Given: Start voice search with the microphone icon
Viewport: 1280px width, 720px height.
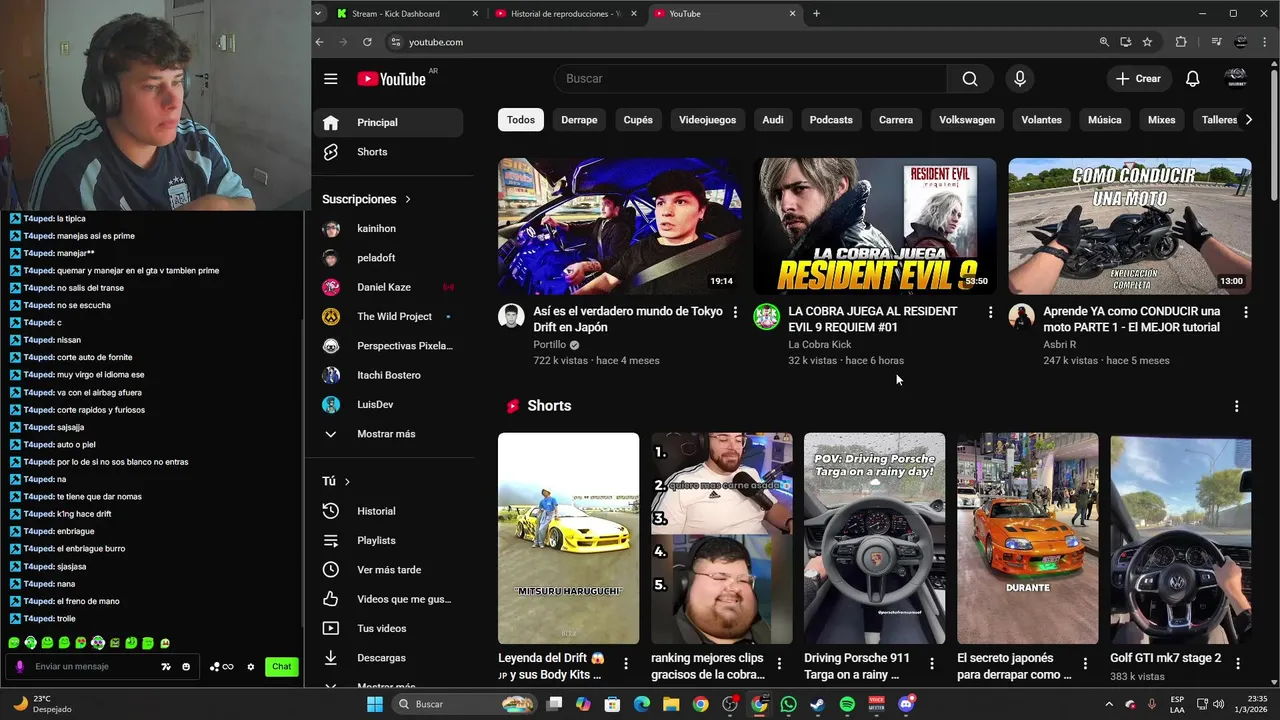Looking at the screenshot, I should tap(1019, 79).
